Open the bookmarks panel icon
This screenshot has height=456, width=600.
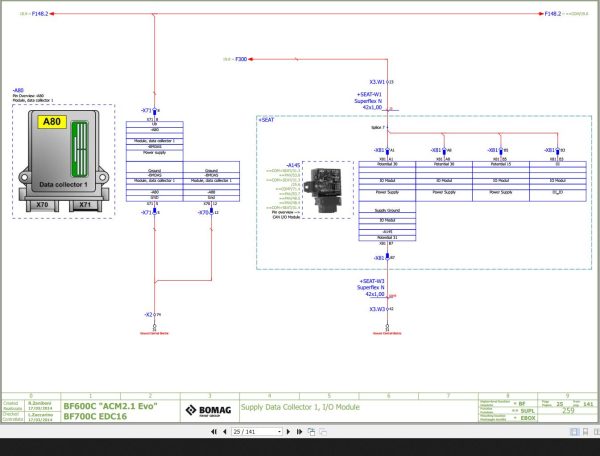[585, 432]
